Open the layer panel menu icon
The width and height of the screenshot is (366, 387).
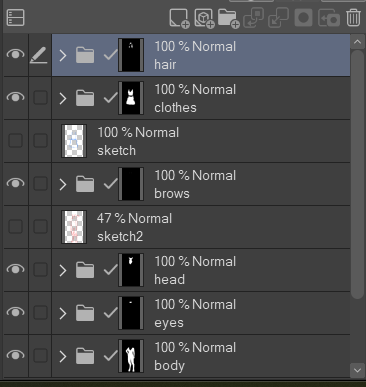click(x=15, y=17)
